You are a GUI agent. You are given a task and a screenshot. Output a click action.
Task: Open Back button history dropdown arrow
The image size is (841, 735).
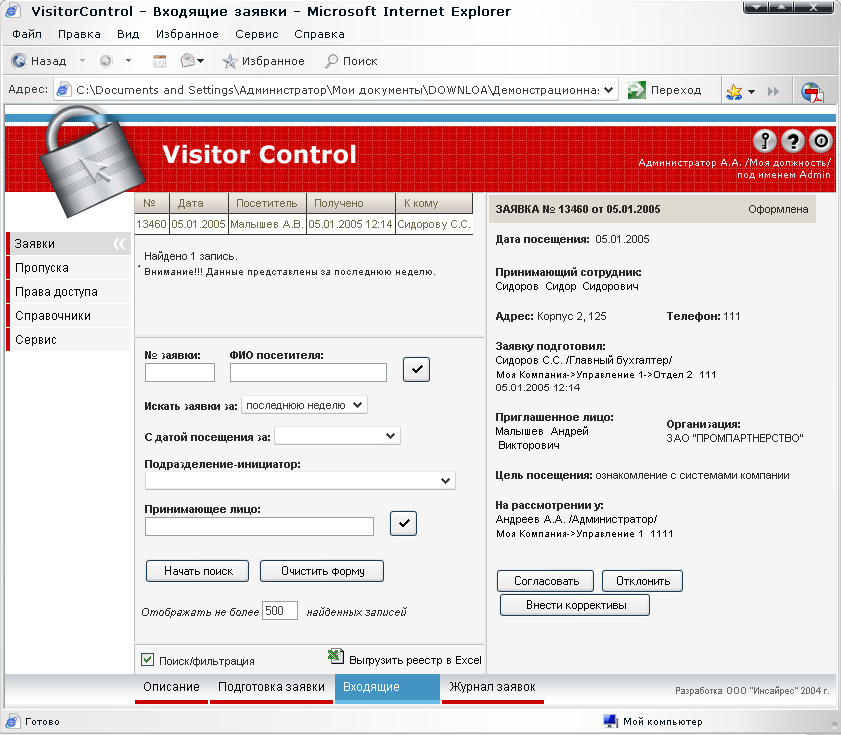click(x=83, y=61)
